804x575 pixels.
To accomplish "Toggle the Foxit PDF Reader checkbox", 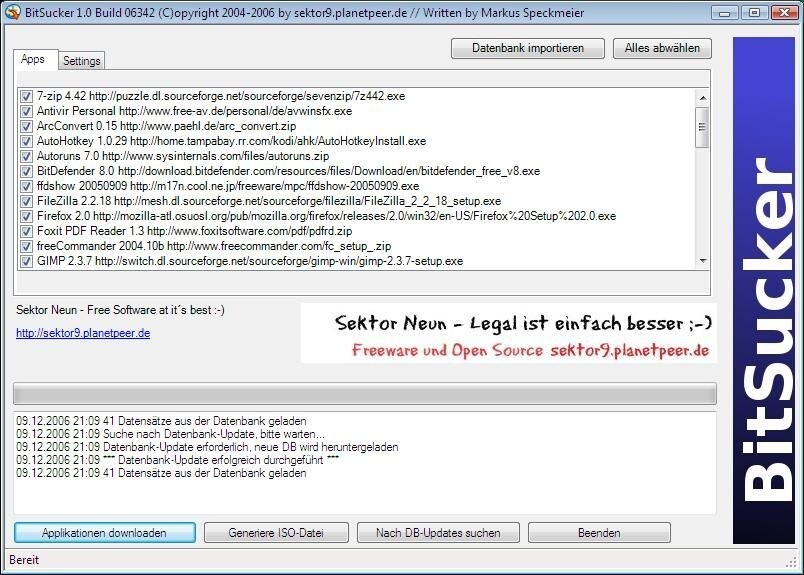I will pyautogui.click(x=26, y=231).
